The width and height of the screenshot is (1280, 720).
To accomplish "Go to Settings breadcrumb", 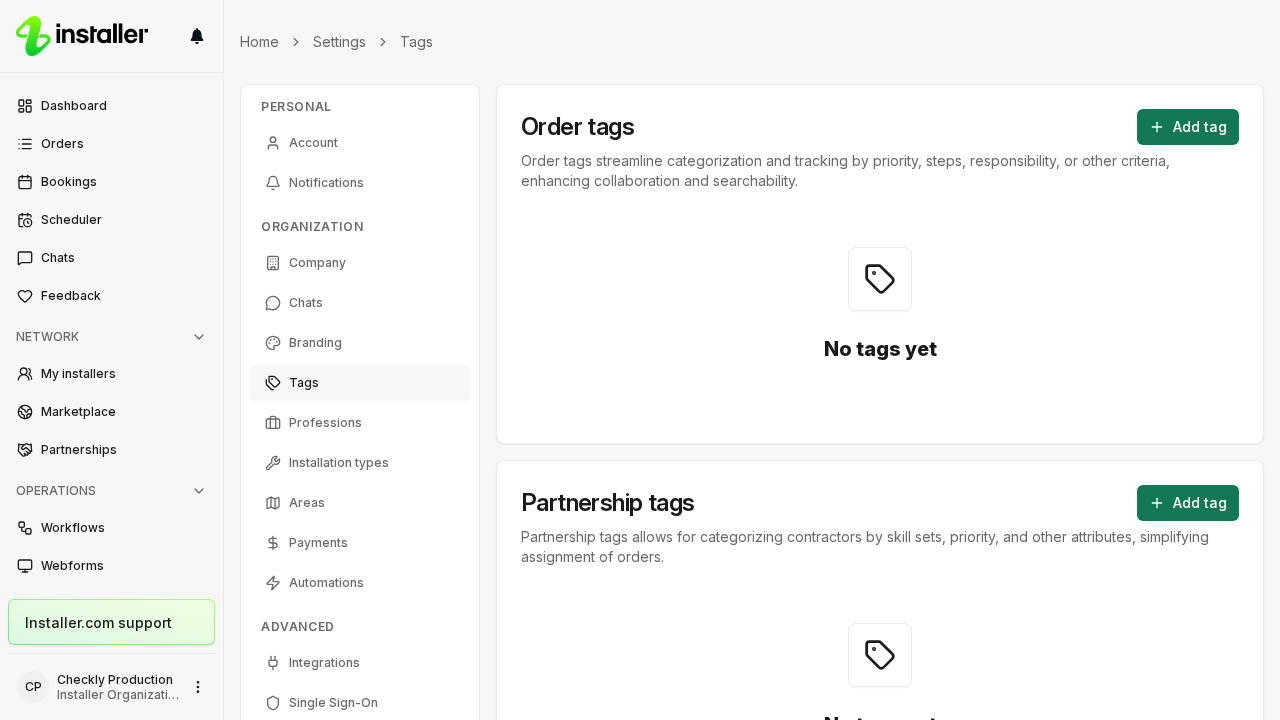I will tap(339, 42).
